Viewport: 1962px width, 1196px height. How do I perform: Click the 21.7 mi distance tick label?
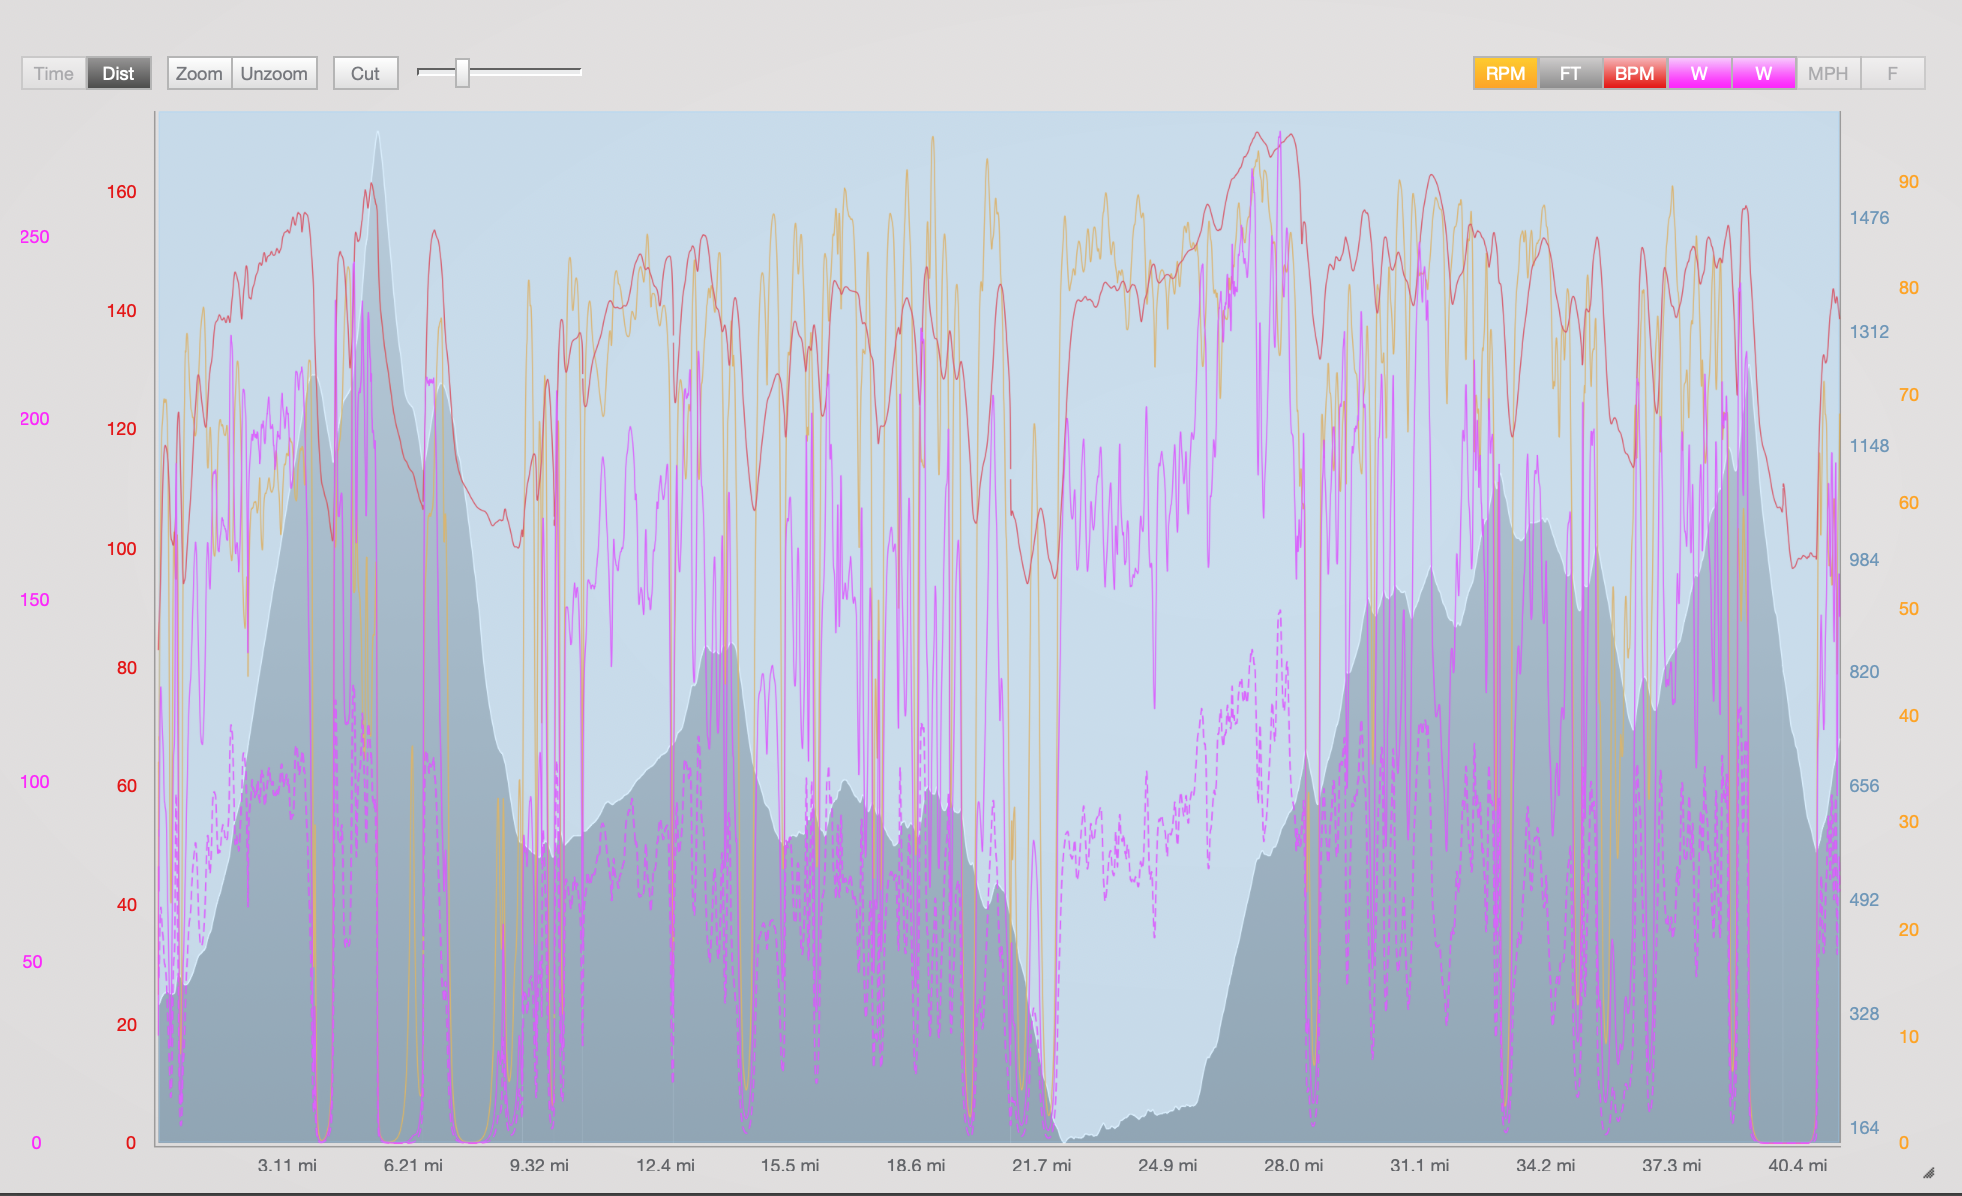point(1041,1165)
